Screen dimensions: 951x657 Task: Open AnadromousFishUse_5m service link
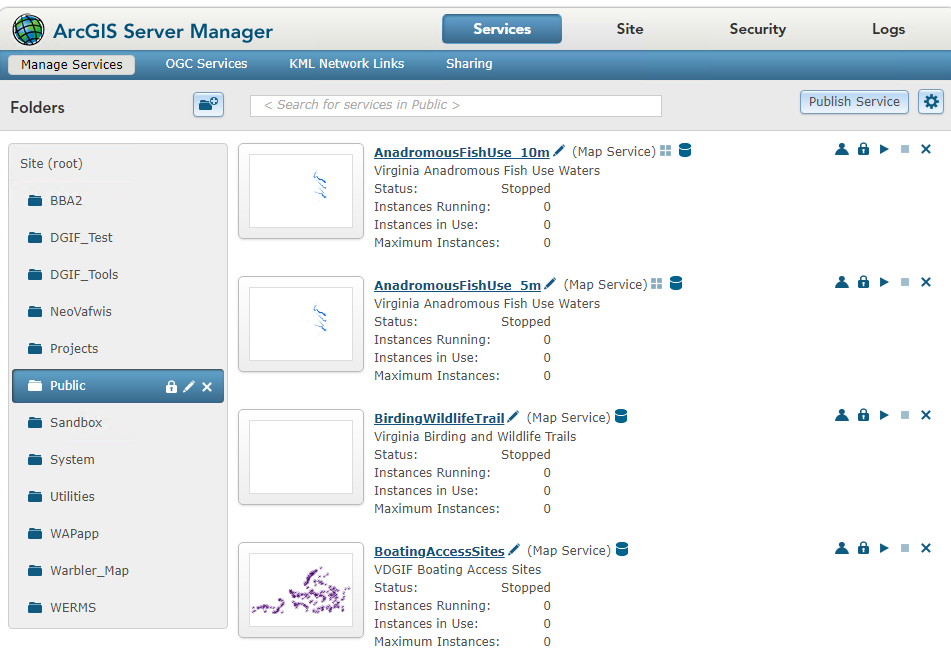[457, 285]
